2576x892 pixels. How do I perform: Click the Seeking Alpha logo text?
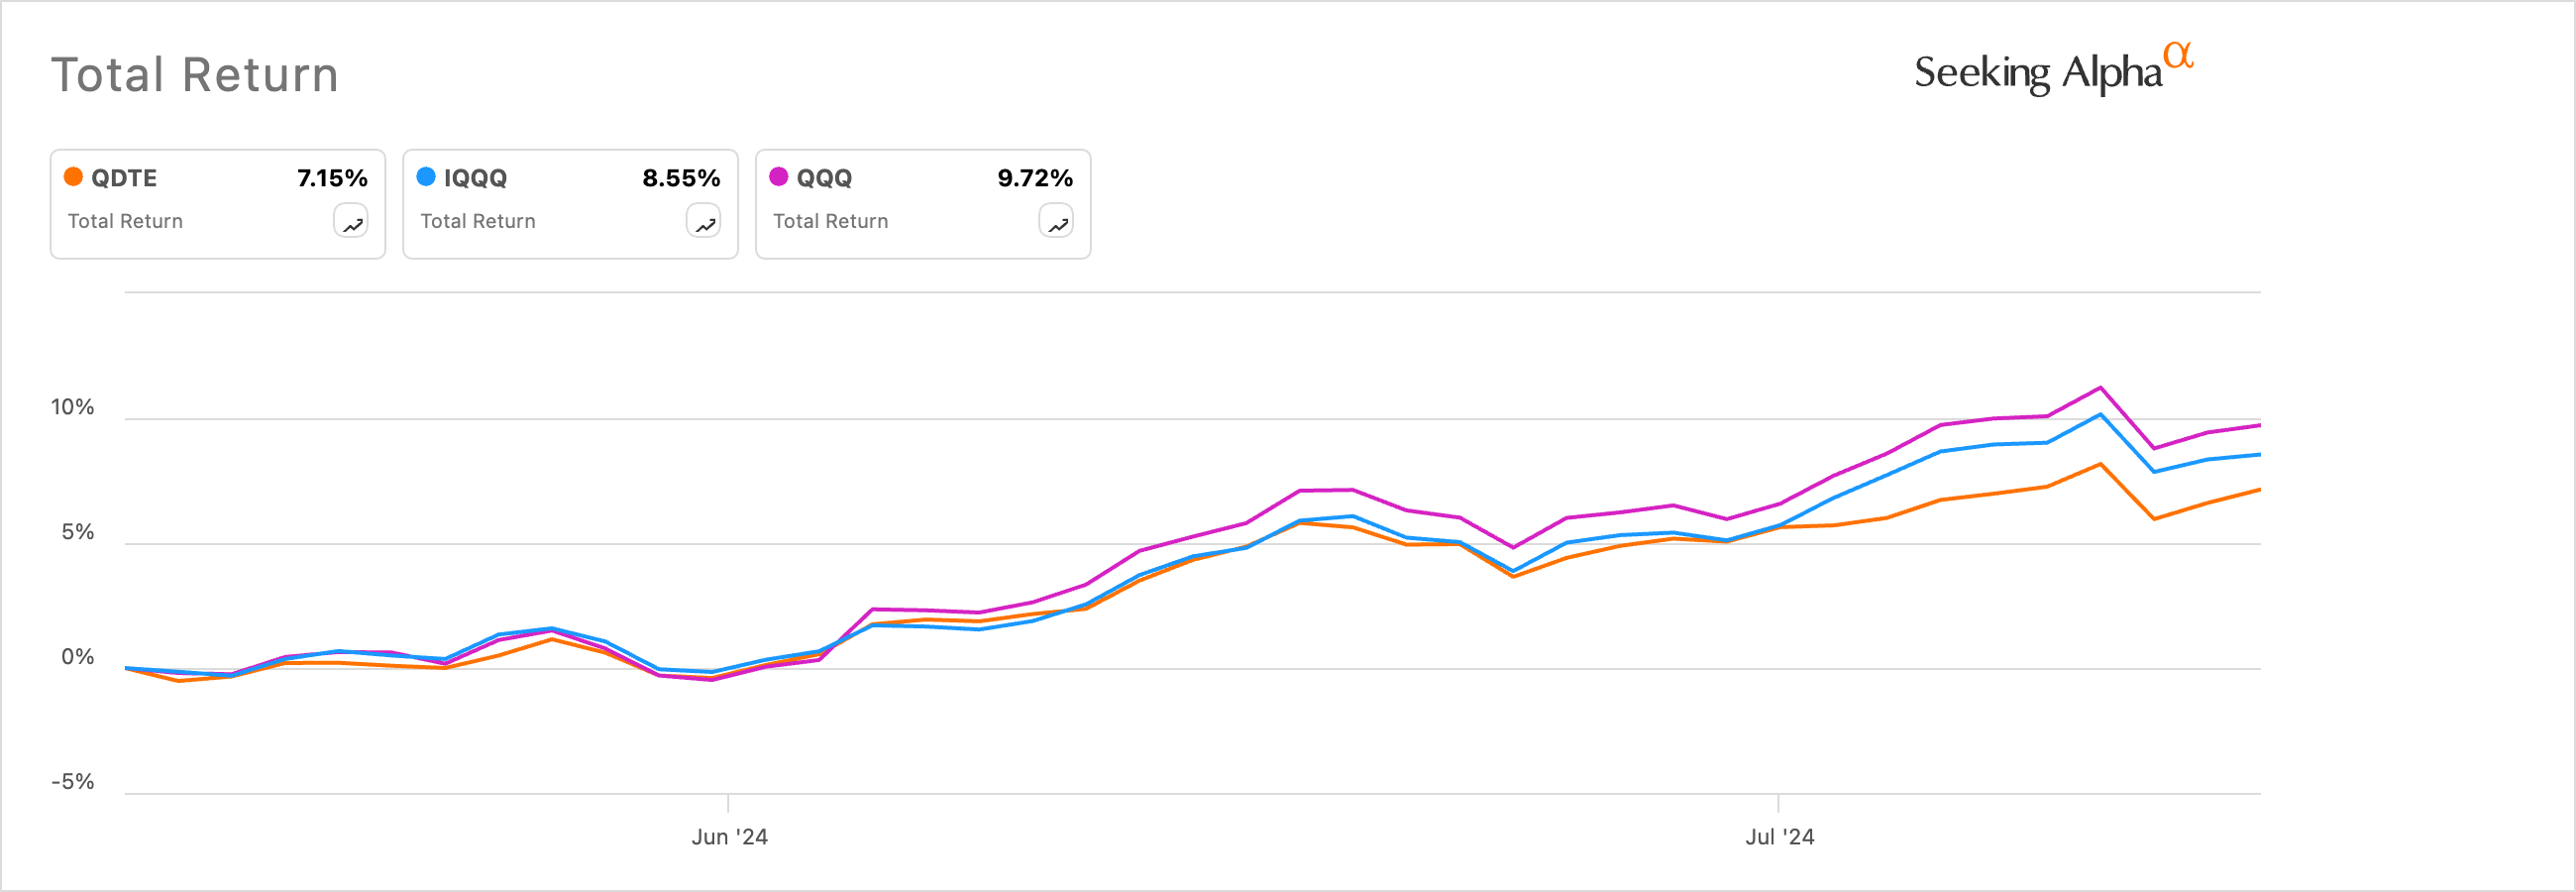pos(2036,73)
